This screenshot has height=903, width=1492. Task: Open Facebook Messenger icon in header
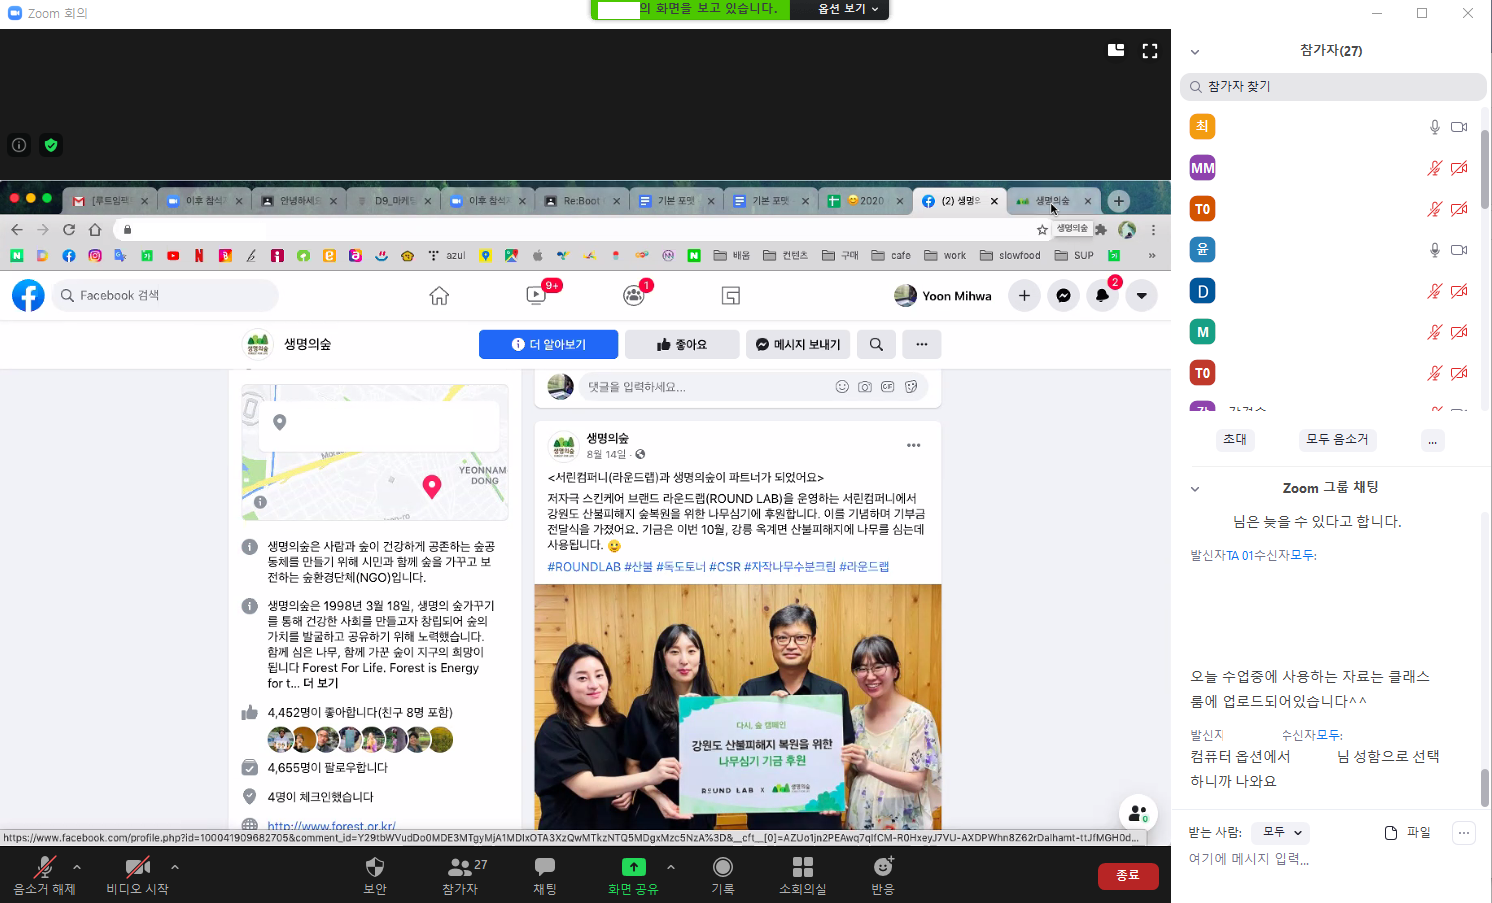[x=1063, y=296]
